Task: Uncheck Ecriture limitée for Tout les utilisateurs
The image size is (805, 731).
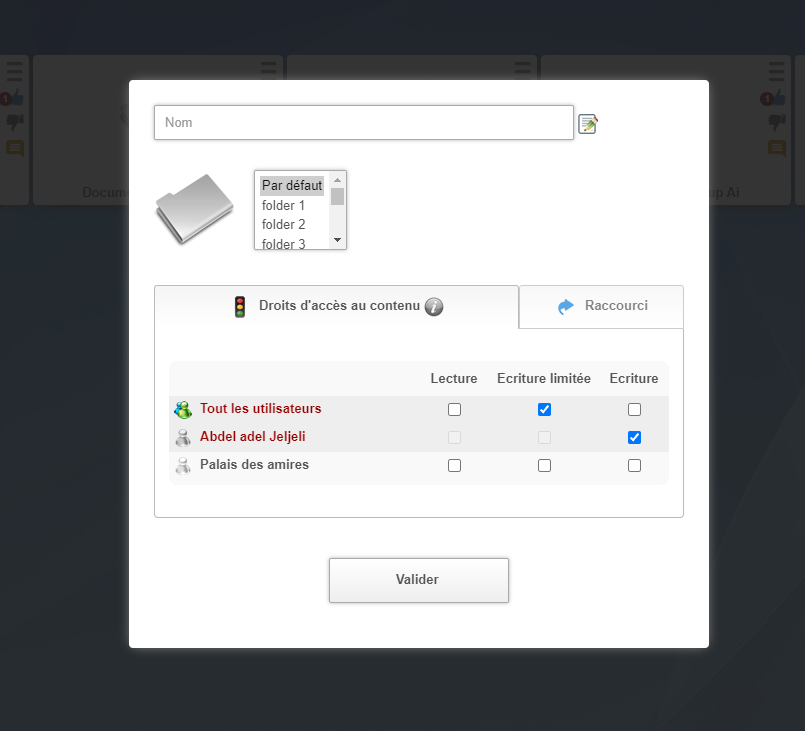Action: point(544,410)
